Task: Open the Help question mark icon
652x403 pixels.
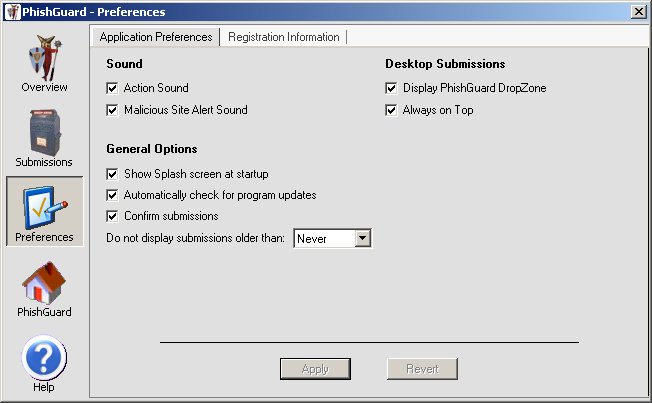Action: tap(44, 358)
